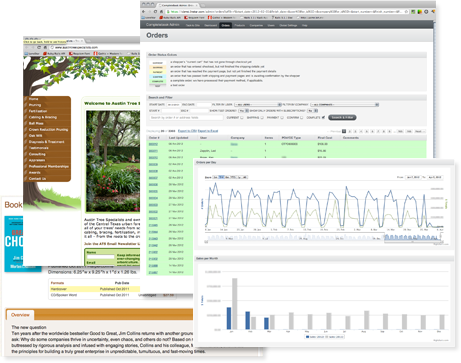
Task: Click the bookmark star in the Orders address bar
Action: point(406,11)
